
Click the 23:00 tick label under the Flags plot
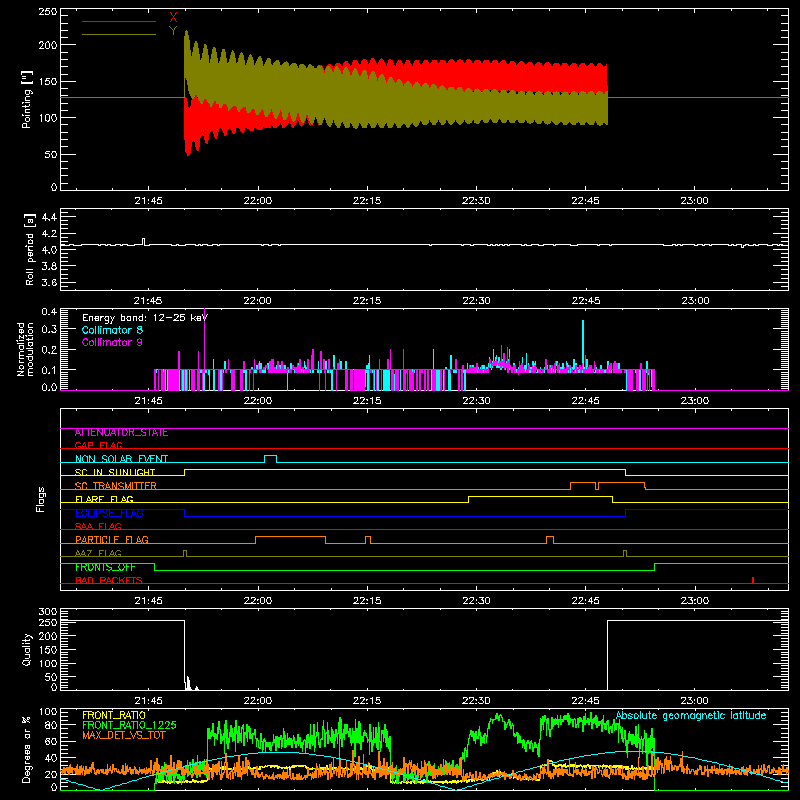point(694,601)
